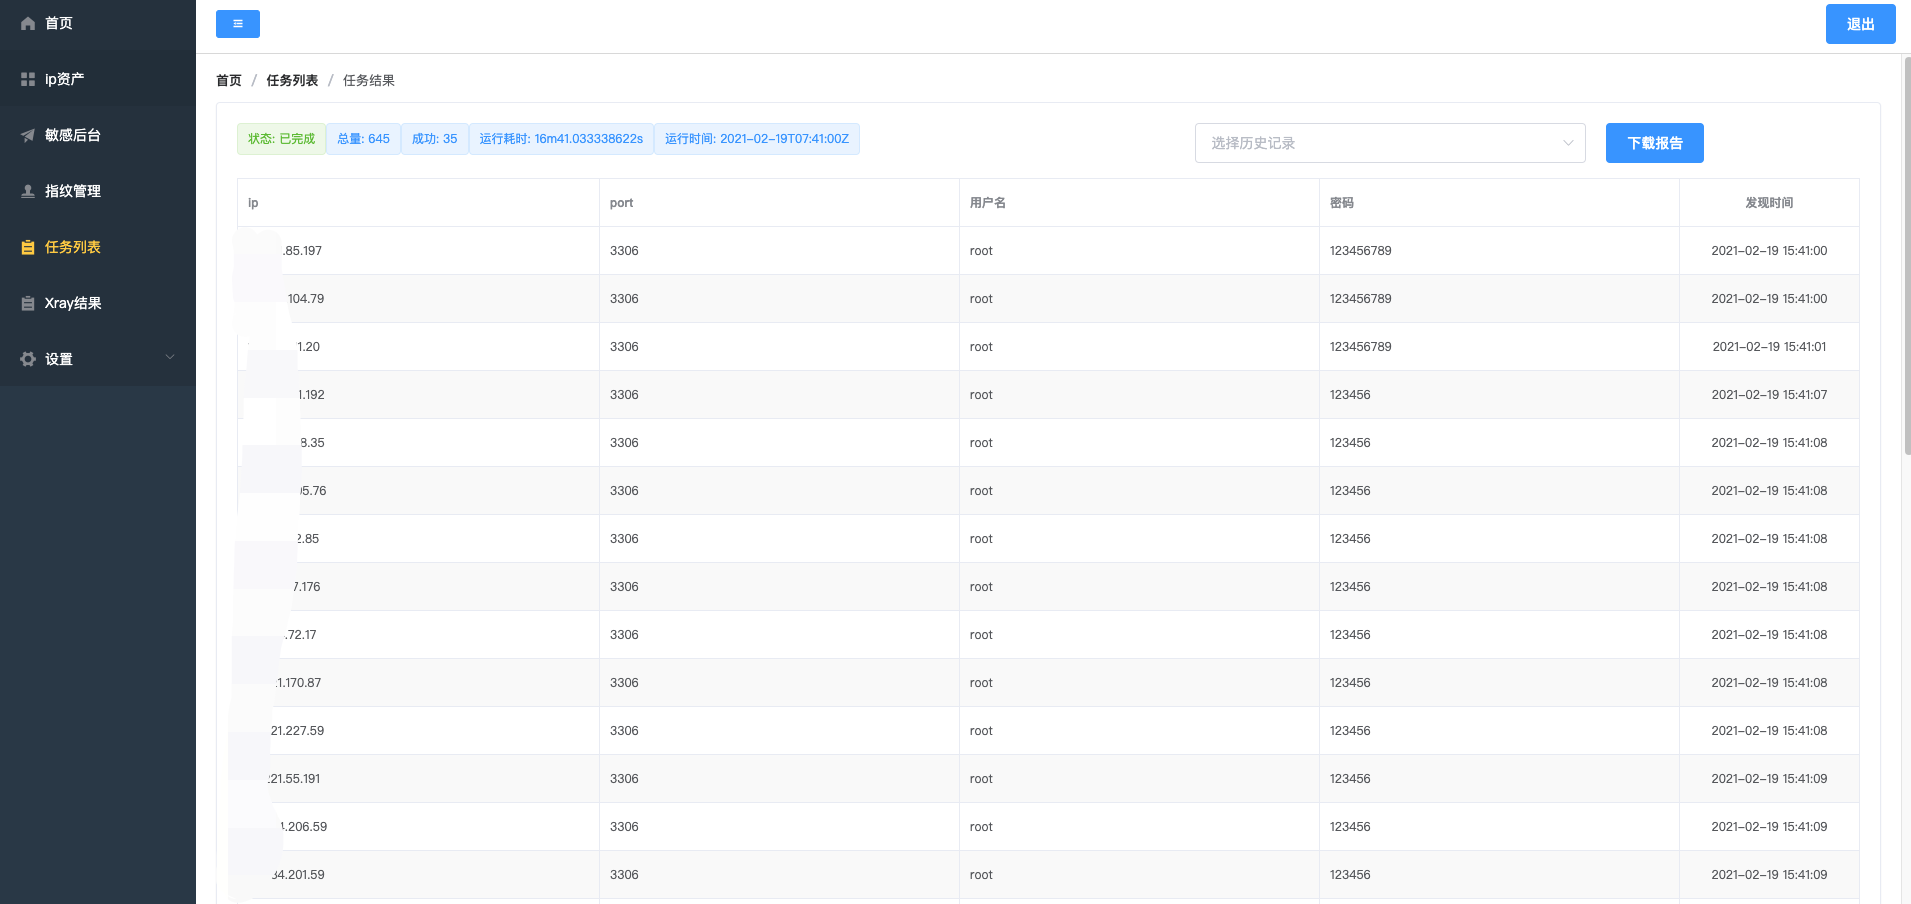
Task: Expand the 设置 submenu chevron
Action: (x=170, y=357)
